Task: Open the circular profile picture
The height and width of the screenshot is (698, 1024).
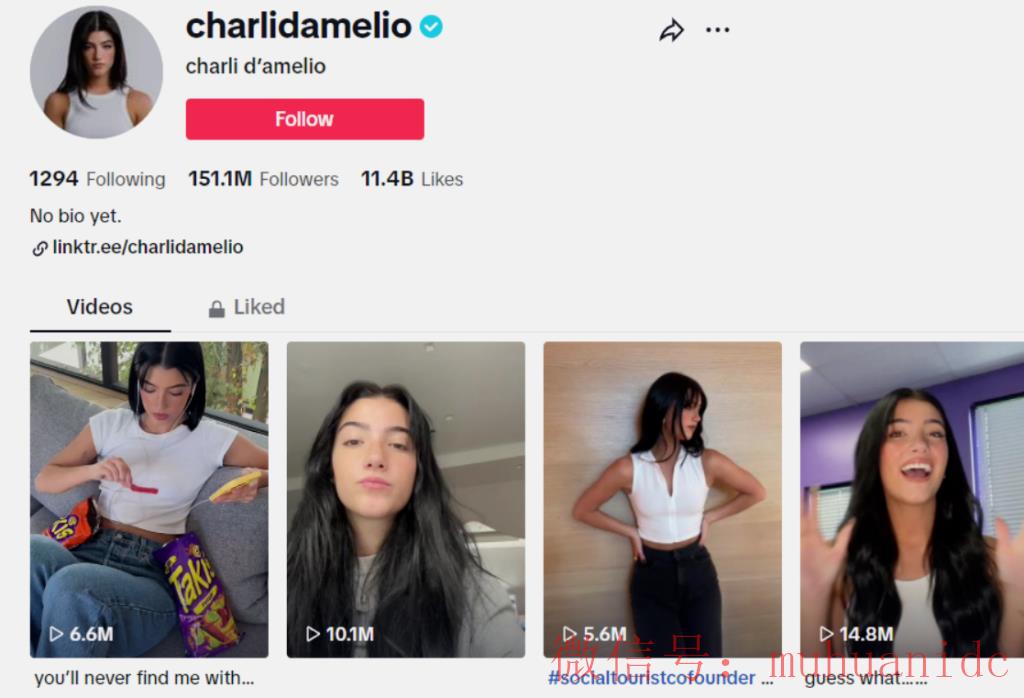Action: tap(97, 72)
